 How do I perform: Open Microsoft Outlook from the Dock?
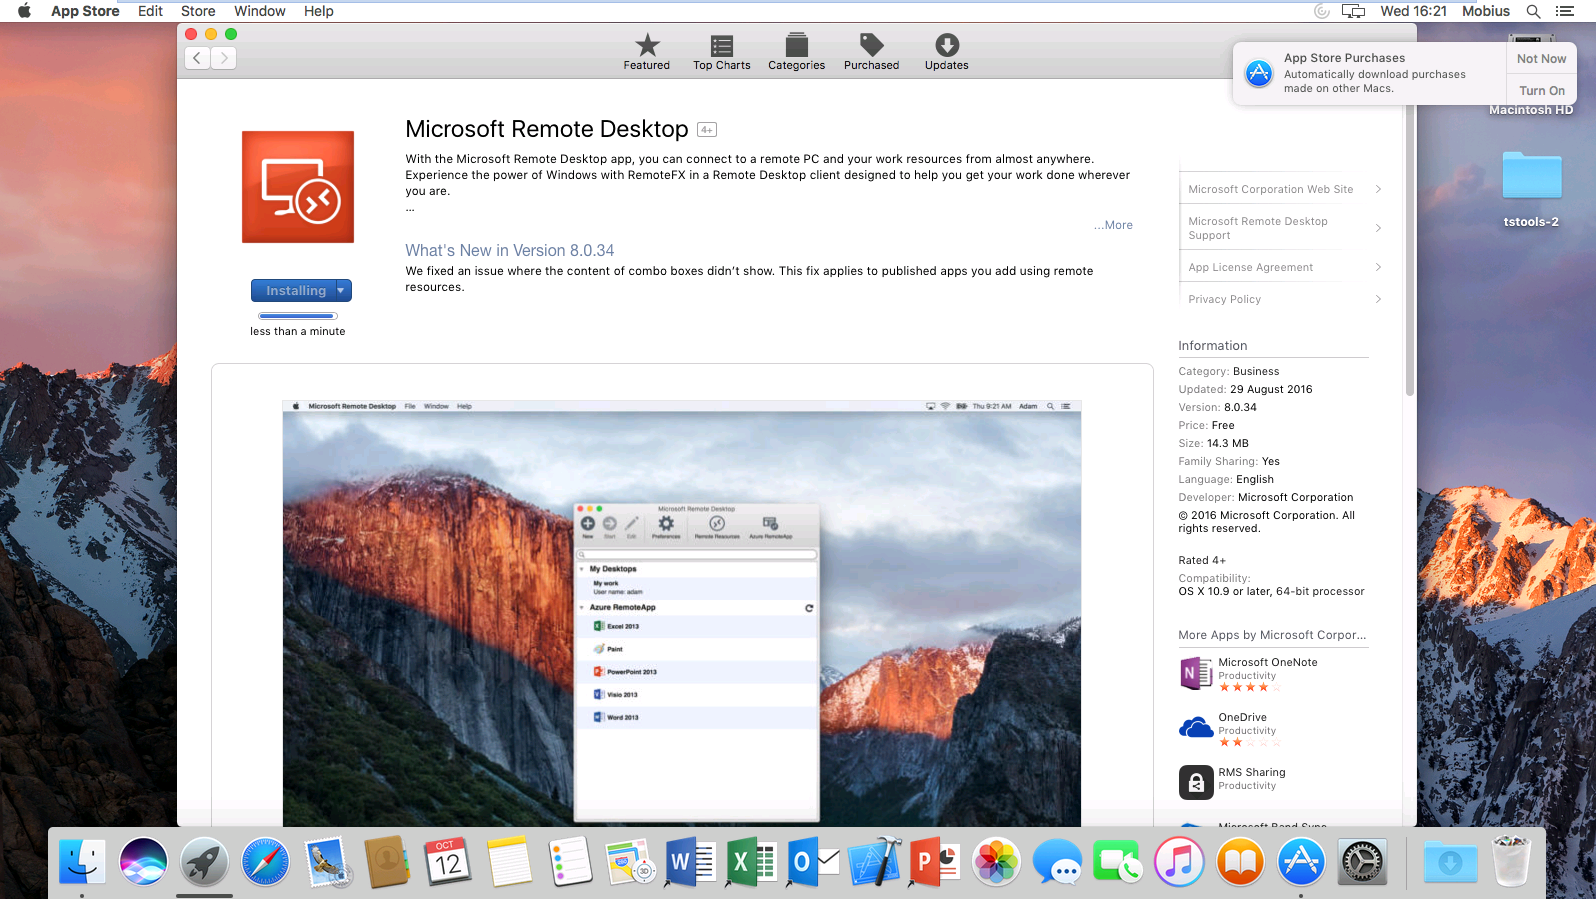click(x=813, y=861)
